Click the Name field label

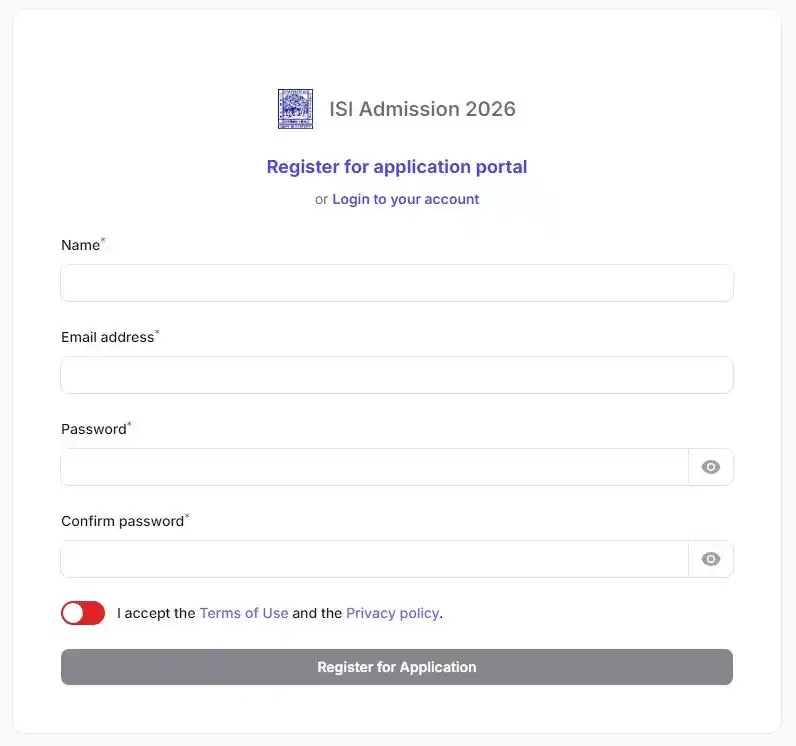(x=81, y=245)
